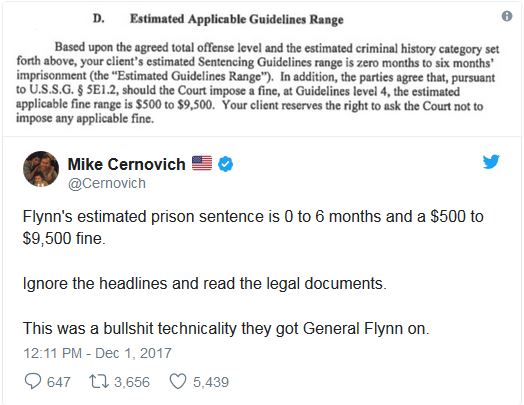Click the tweet text about Flynn's sentence
Screen dimensions: 524x405
click(253, 227)
